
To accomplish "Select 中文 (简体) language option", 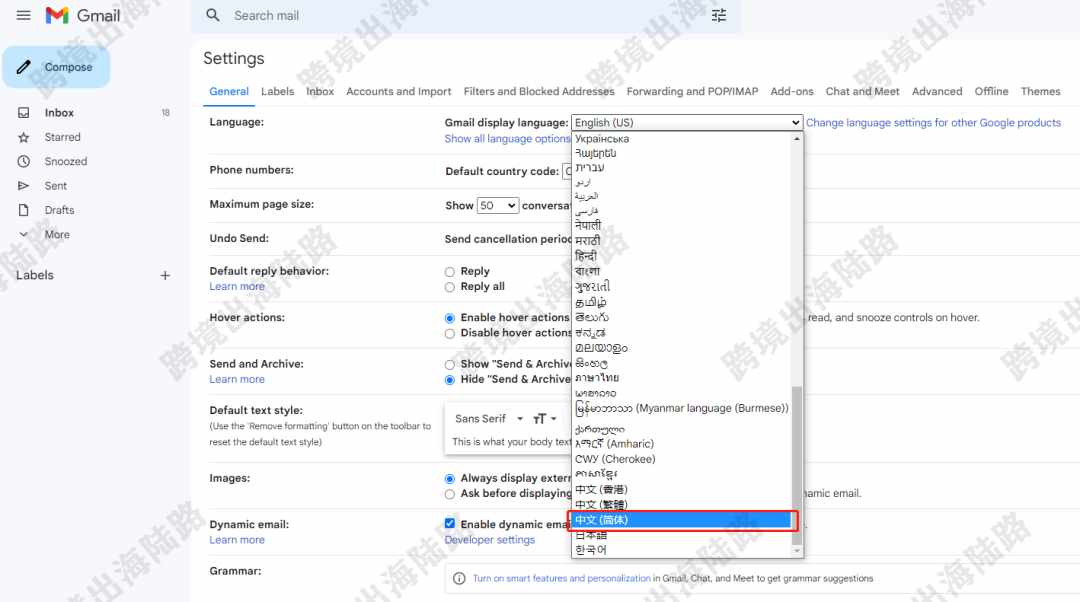I will pyautogui.click(x=683, y=520).
